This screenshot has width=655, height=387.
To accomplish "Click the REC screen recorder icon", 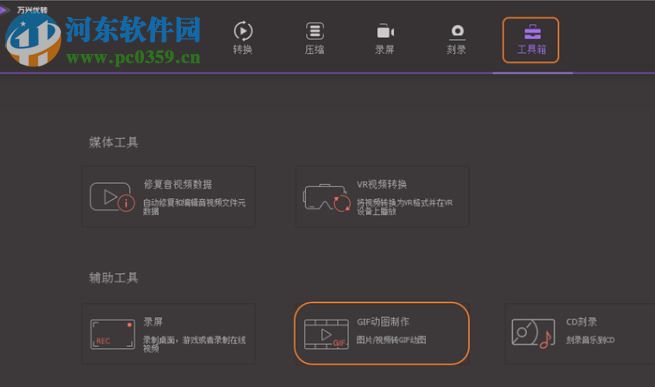I will pyautogui.click(x=112, y=334).
